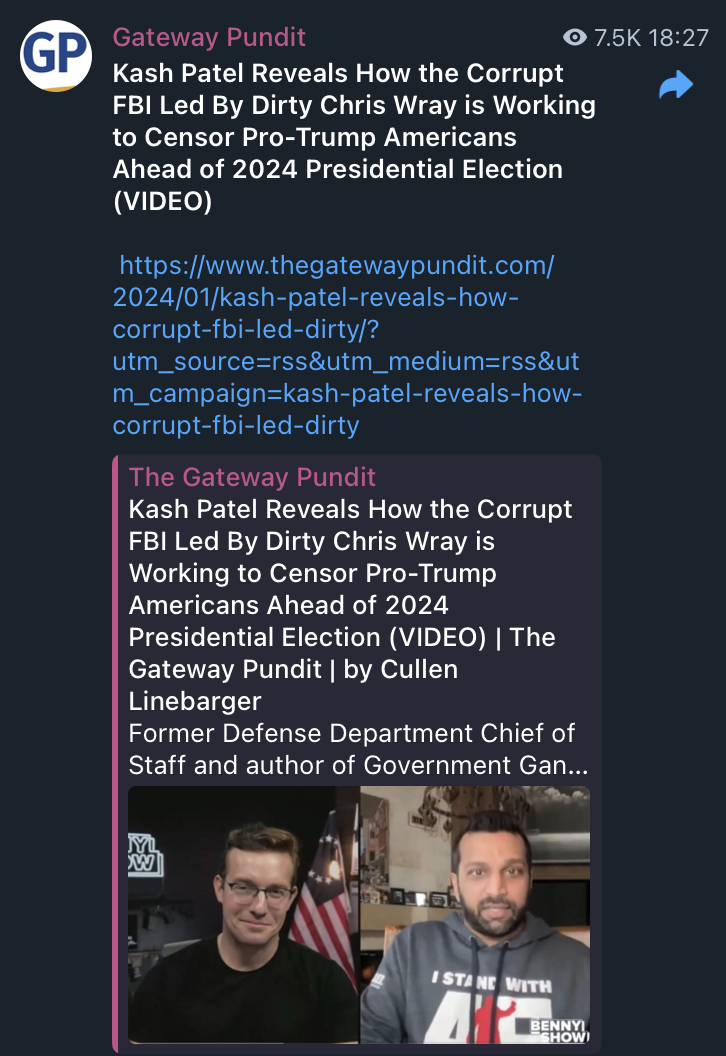Tap the blue forward arrow icon
726x1056 pixels.
(675, 85)
